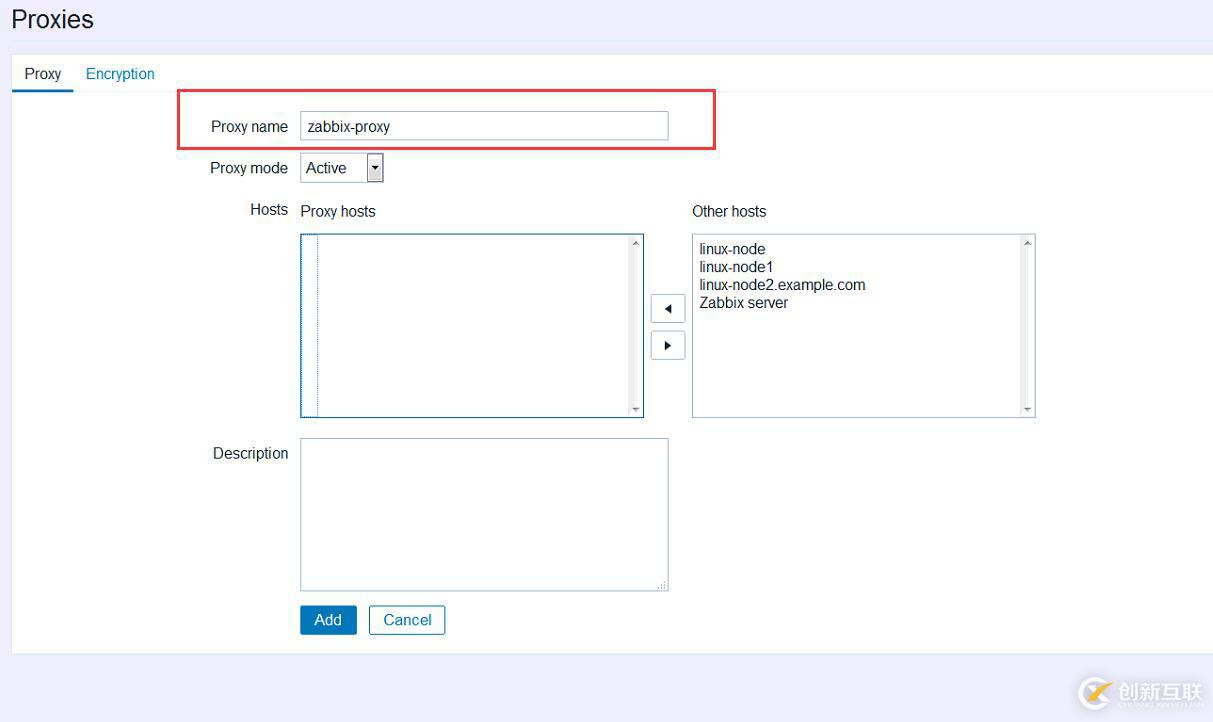Click the Description resize handle corner
The height and width of the screenshot is (722, 1213).
(662, 585)
